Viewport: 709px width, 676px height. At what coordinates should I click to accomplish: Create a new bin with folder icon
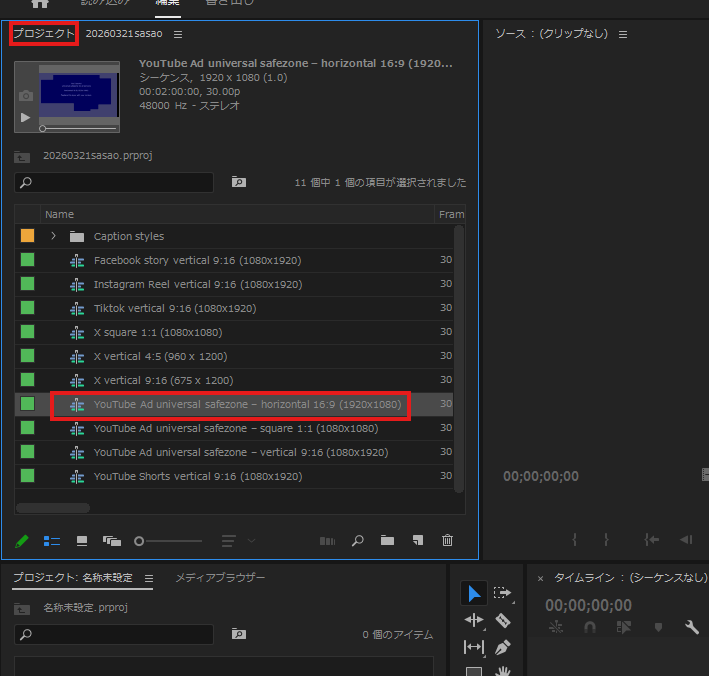[387, 541]
